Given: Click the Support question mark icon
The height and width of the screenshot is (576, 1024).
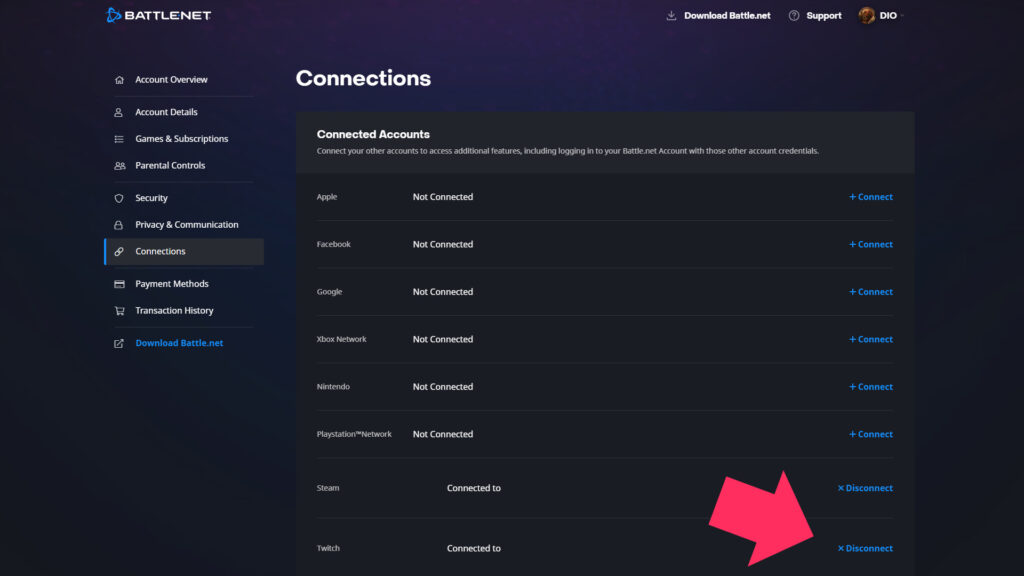Looking at the screenshot, I should tap(793, 16).
